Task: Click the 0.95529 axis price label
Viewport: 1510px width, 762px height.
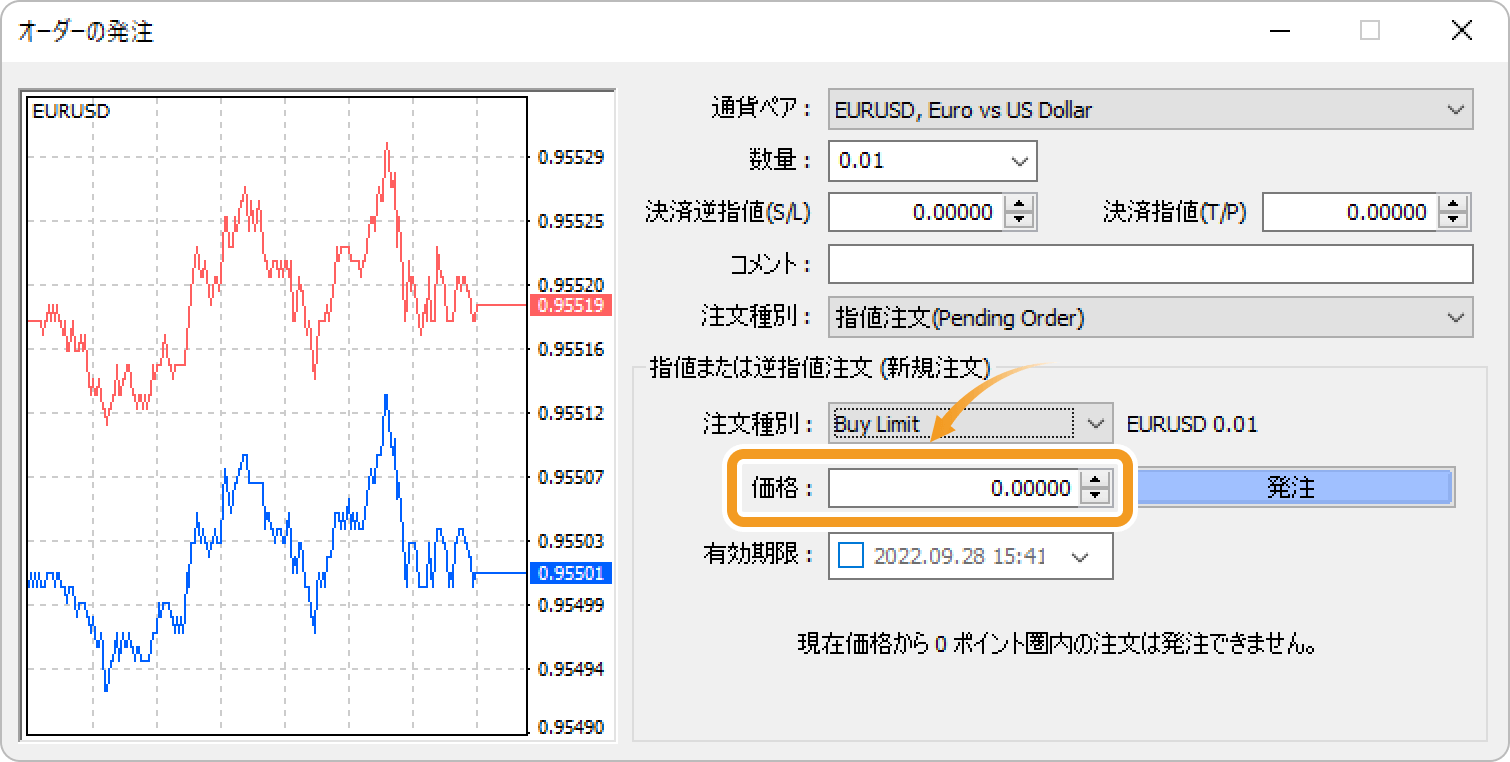Action: click(571, 157)
